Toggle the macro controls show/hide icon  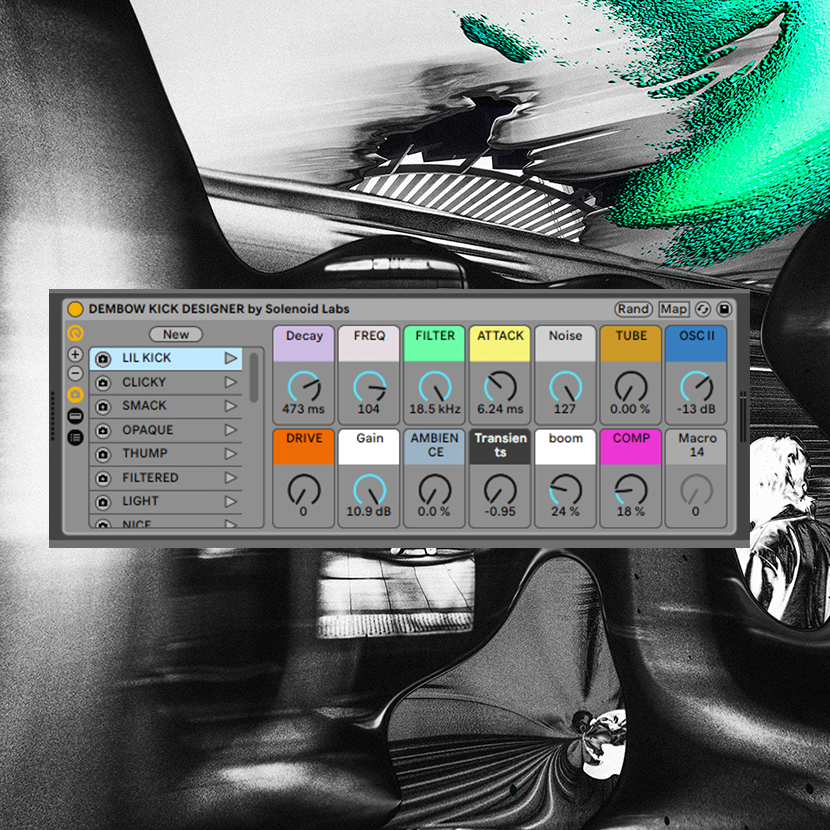(x=75, y=333)
